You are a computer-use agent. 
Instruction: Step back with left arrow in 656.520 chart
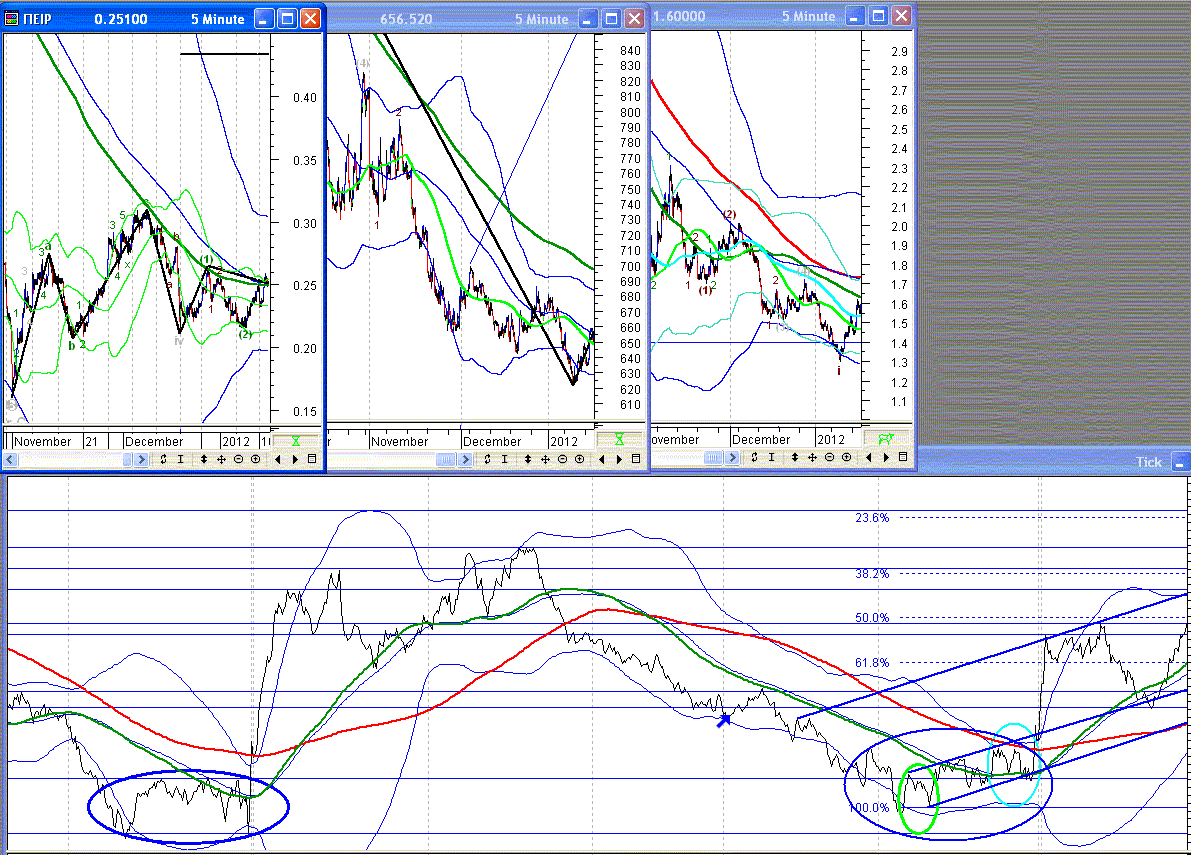tap(602, 459)
